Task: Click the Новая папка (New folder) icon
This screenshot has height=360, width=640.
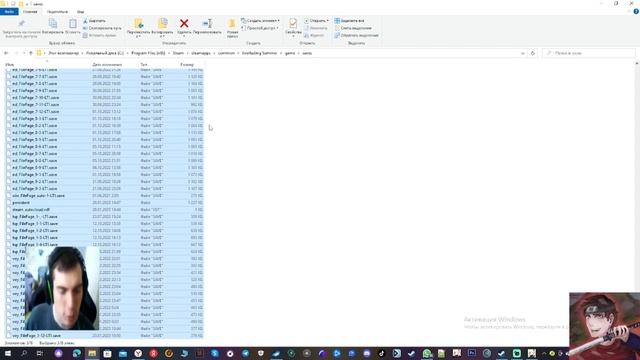Action: tap(232, 24)
